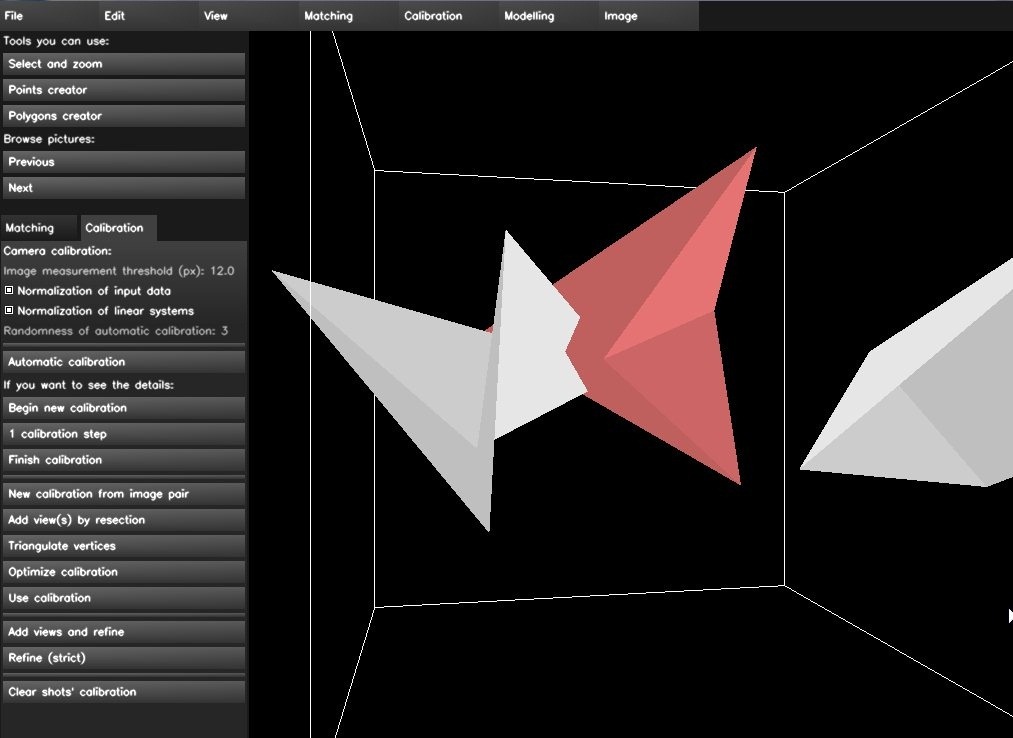The image size is (1013, 738).
Task: Start Optimize calibration
Action: pyautogui.click(x=124, y=572)
